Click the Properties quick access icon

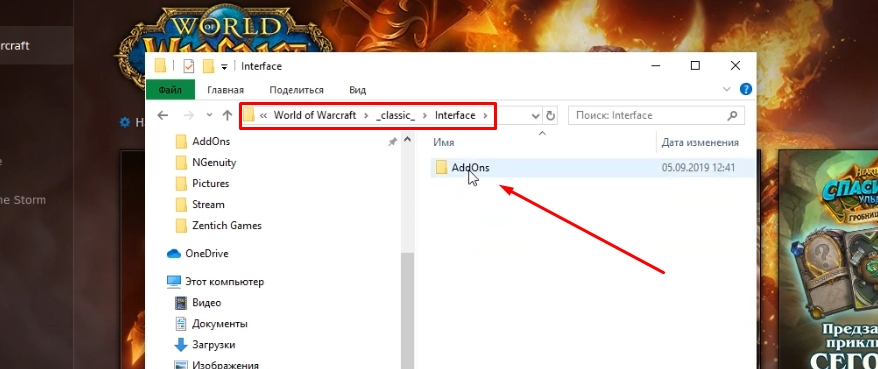point(189,67)
